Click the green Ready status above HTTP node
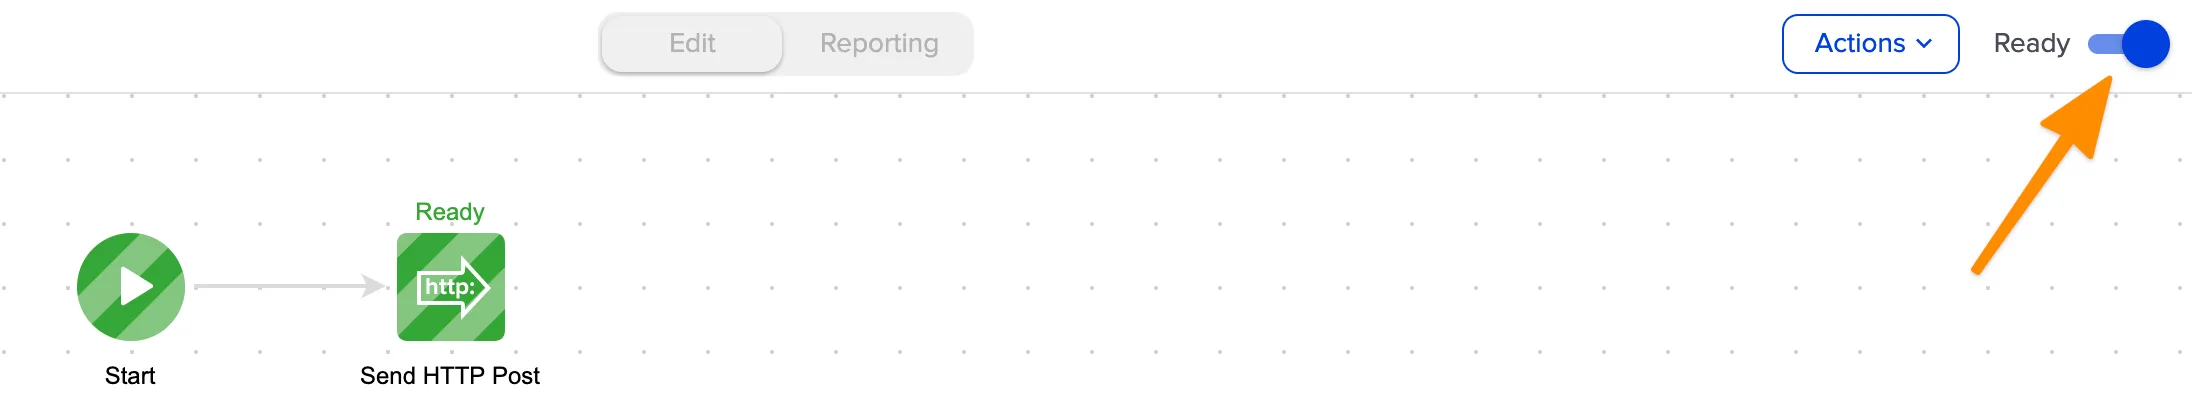2192x412 pixels. click(x=450, y=212)
